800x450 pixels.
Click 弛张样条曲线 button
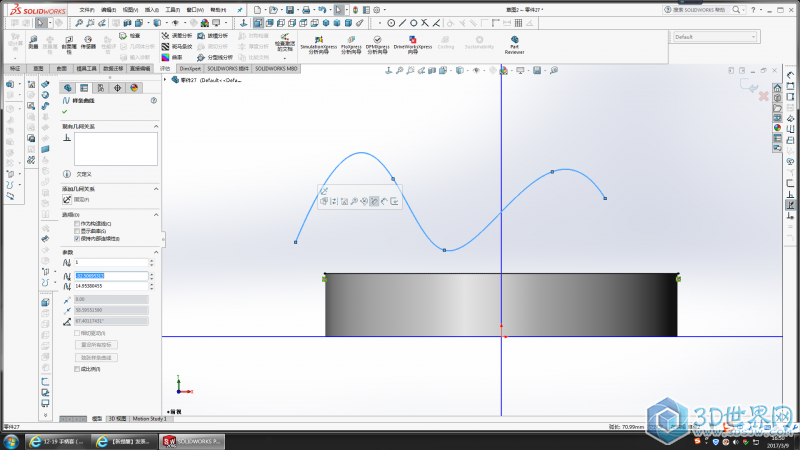[x=96, y=358]
